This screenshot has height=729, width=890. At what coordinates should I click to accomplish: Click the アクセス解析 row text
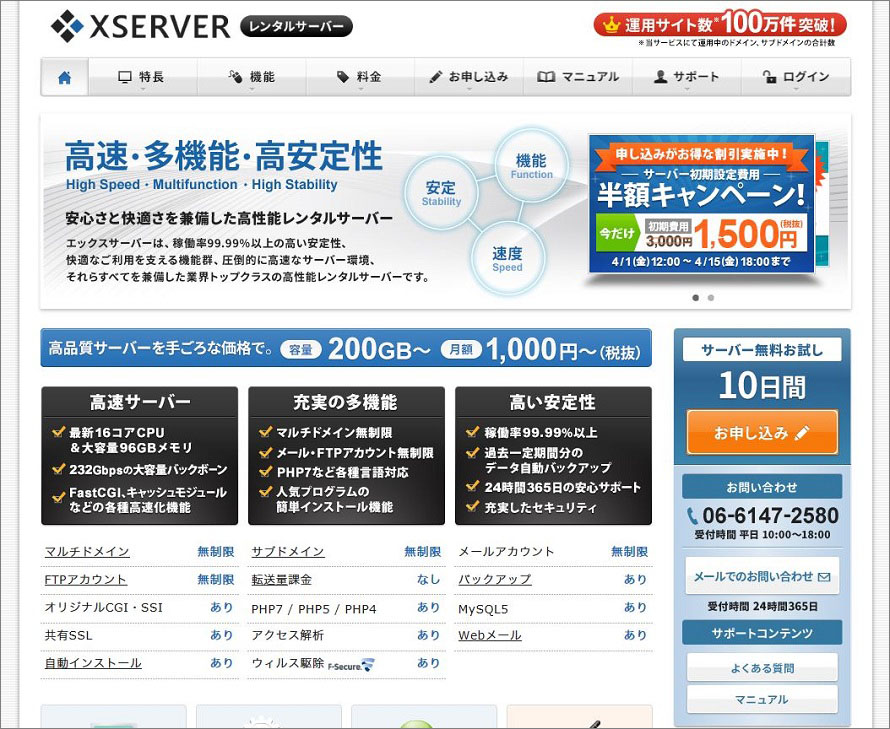[x=287, y=635]
